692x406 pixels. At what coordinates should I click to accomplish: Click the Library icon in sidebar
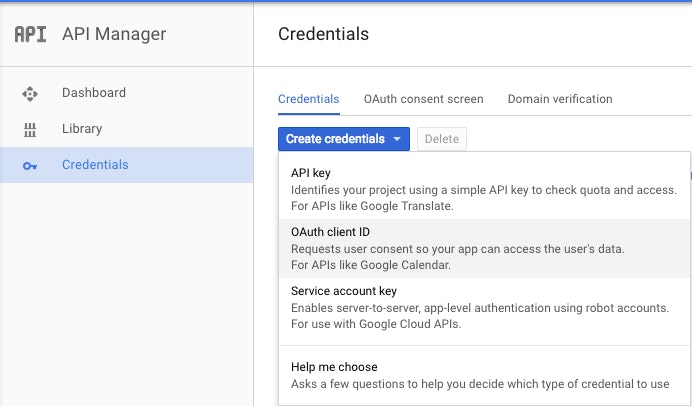[x=30, y=130]
